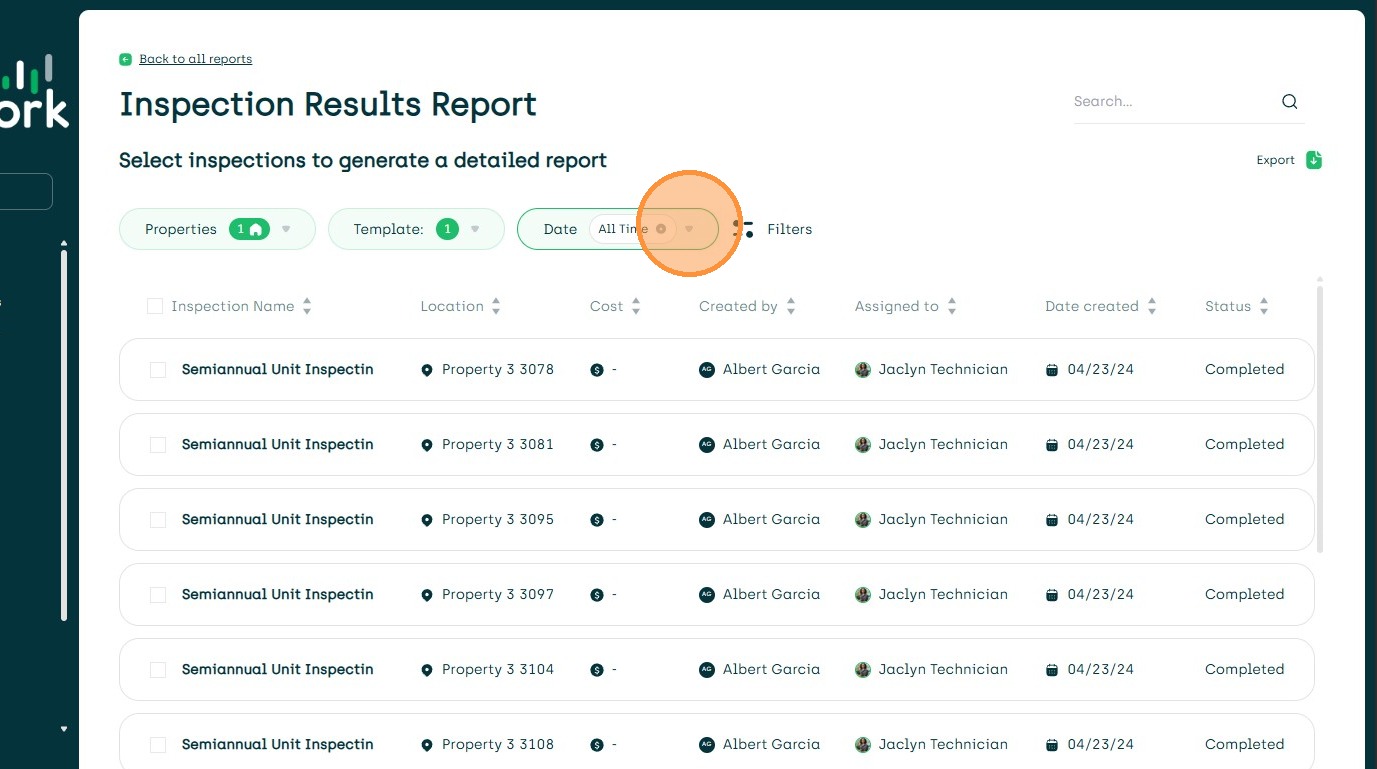Open the Semiannual Unit Inspection for Property 3 3108
Viewport: 1377px width, 769px height.
tap(277, 744)
